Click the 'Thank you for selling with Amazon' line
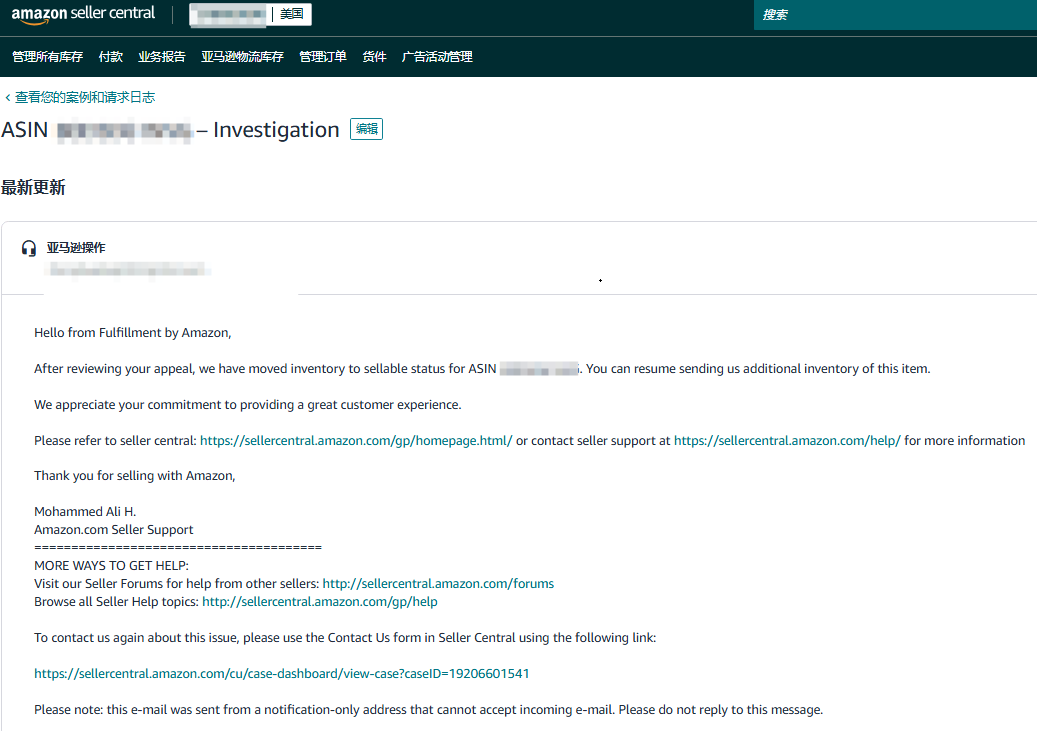1037x731 pixels. [x=134, y=476]
